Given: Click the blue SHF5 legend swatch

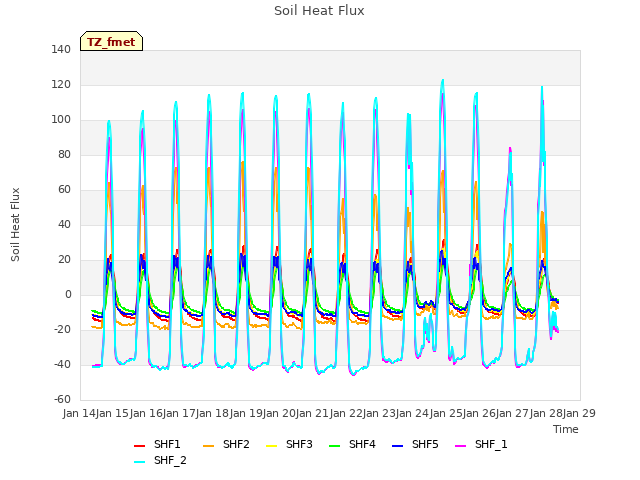Looking at the screenshot, I should point(397,445).
